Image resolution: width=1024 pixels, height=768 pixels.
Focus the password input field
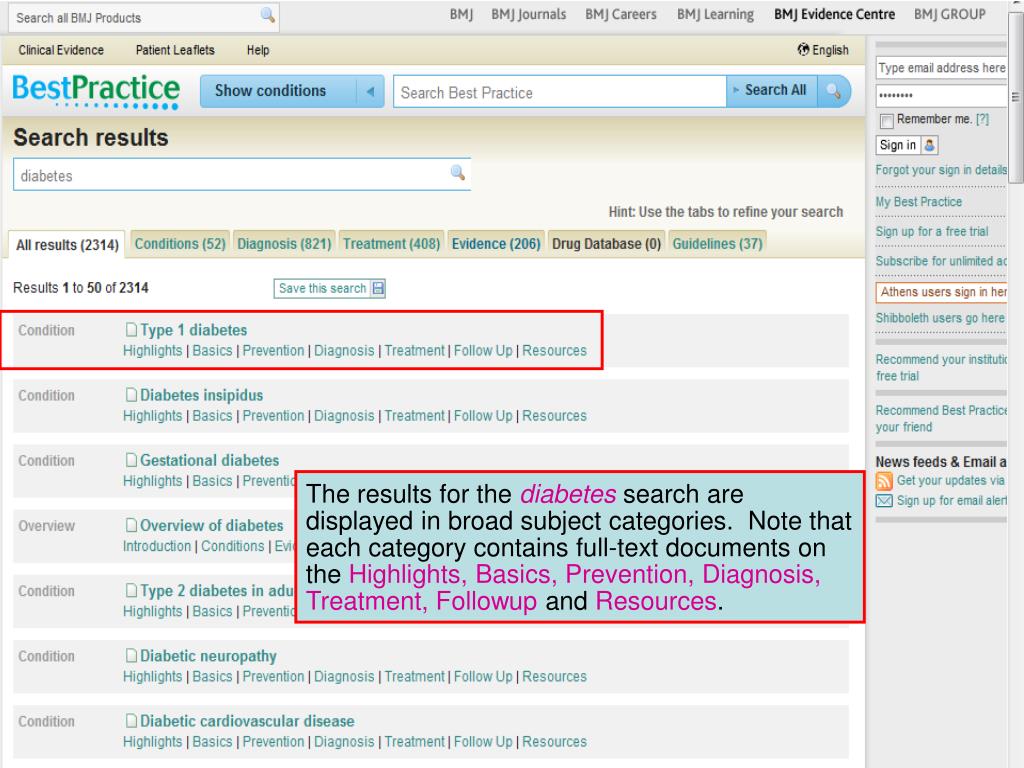941,95
